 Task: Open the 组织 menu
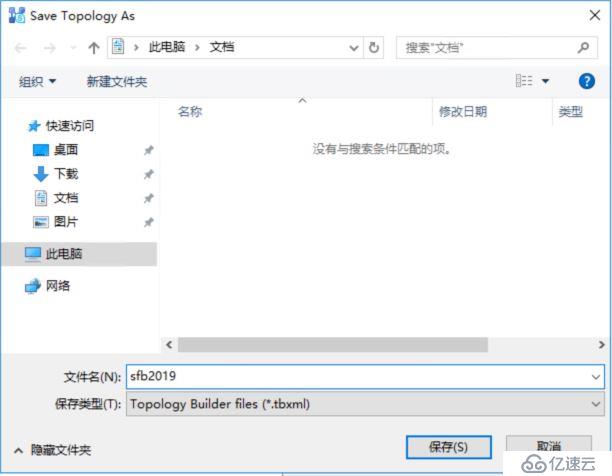[x=37, y=82]
